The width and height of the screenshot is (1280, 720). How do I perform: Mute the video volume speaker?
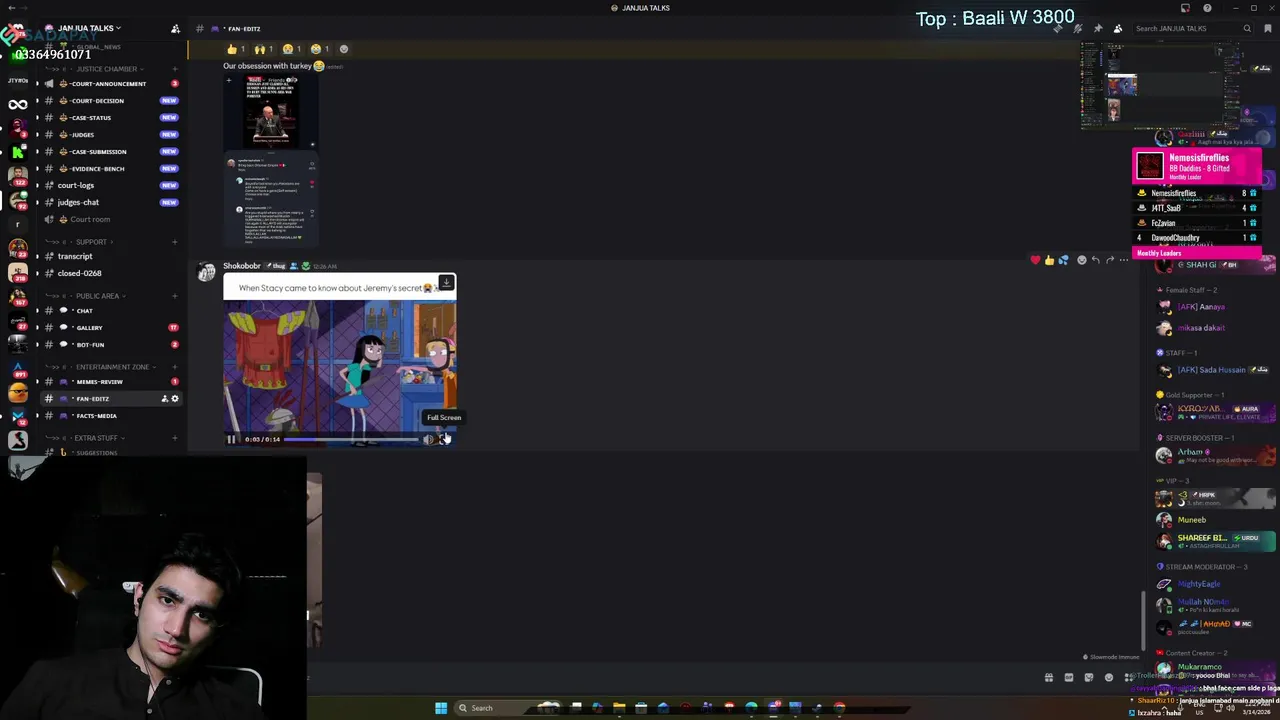(x=428, y=439)
